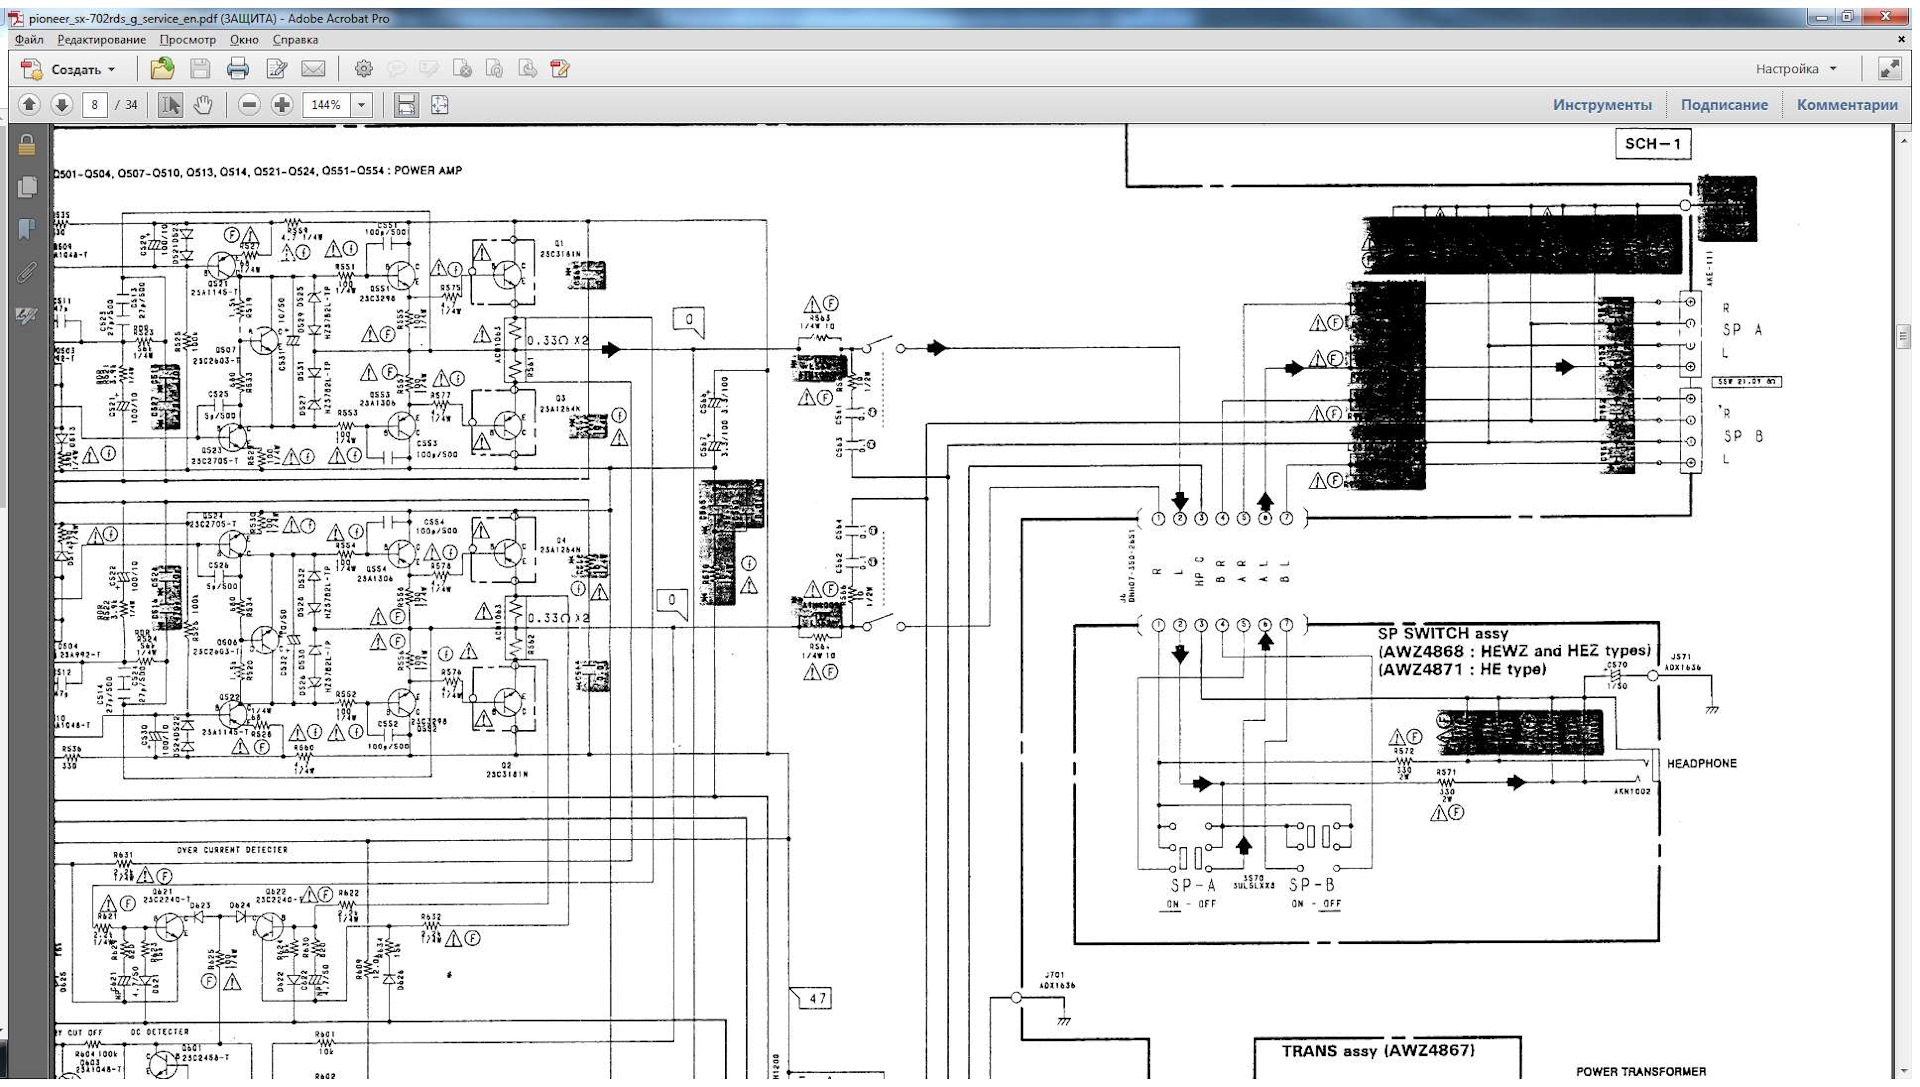Open the Подписание pane
1920x1087 pixels.
pyautogui.click(x=1724, y=105)
